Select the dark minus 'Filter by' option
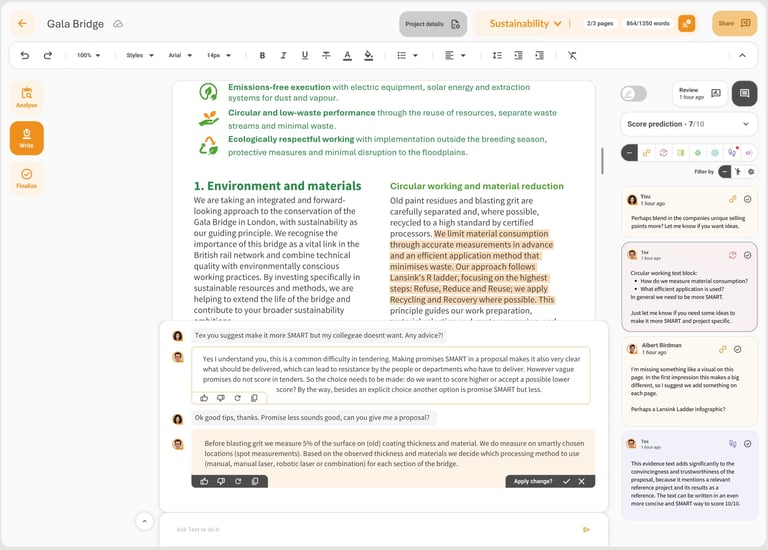 pyautogui.click(x=725, y=171)
